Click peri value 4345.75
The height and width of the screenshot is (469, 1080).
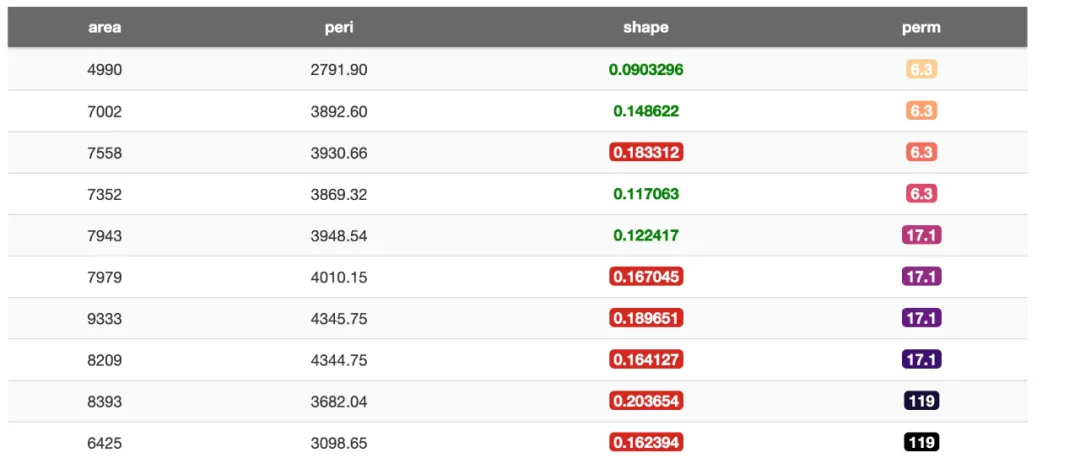coord(339,319)
